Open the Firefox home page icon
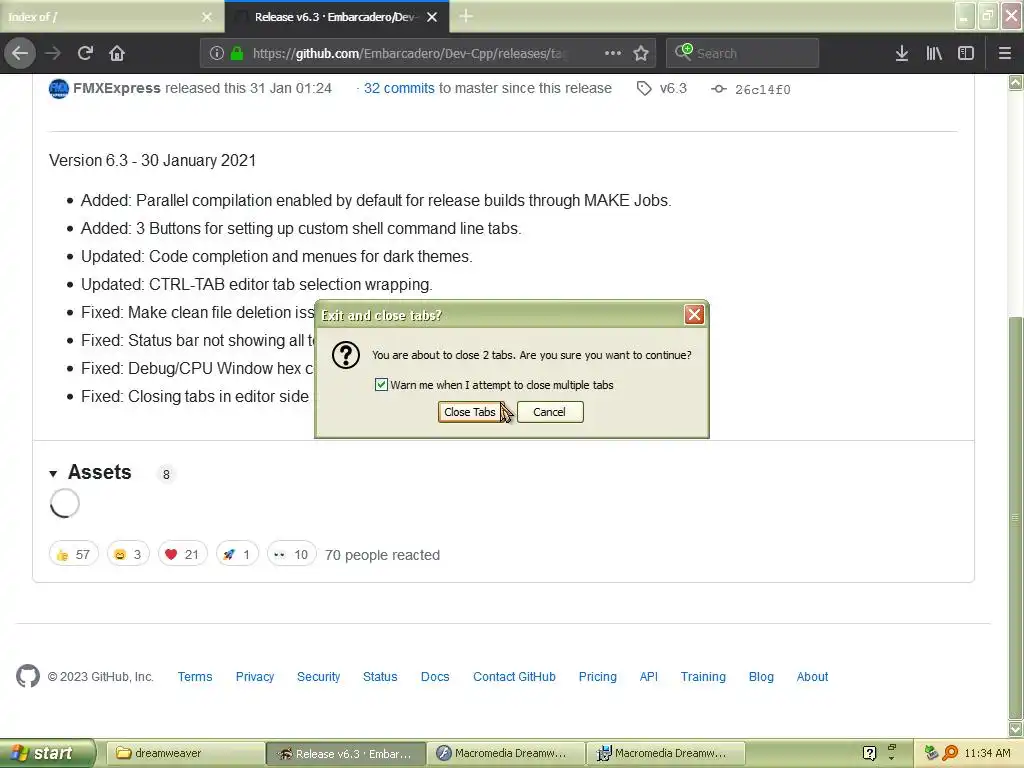Viewport: 1024px width, 768px height. [x=117, y=53]
